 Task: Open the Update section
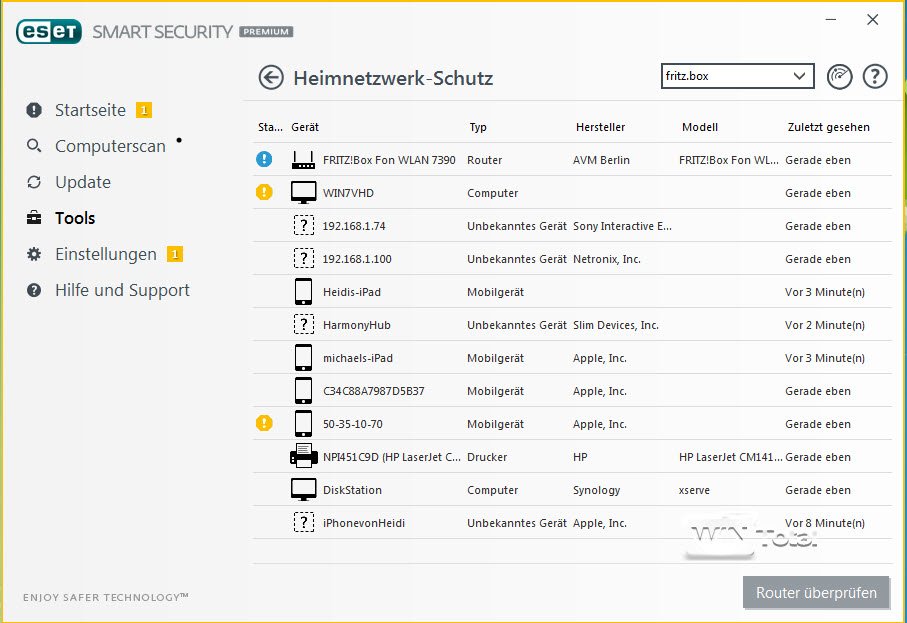pyautogui.click(x=83, y=182)
